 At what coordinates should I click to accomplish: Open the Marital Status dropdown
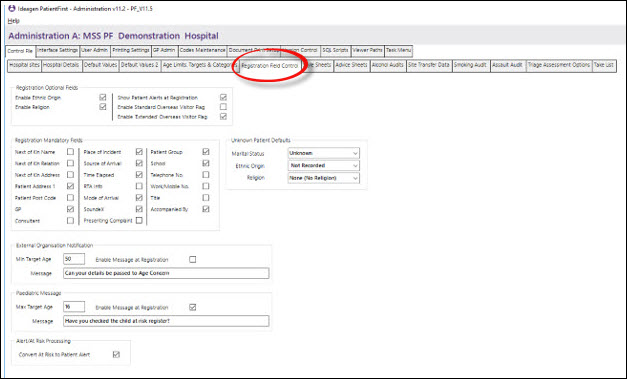tap(323, 153)
